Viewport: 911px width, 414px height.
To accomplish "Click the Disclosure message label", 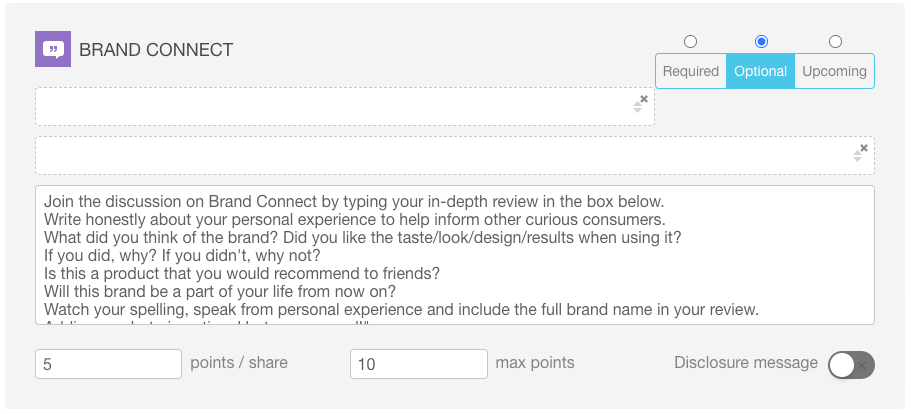I will [746, 363].
